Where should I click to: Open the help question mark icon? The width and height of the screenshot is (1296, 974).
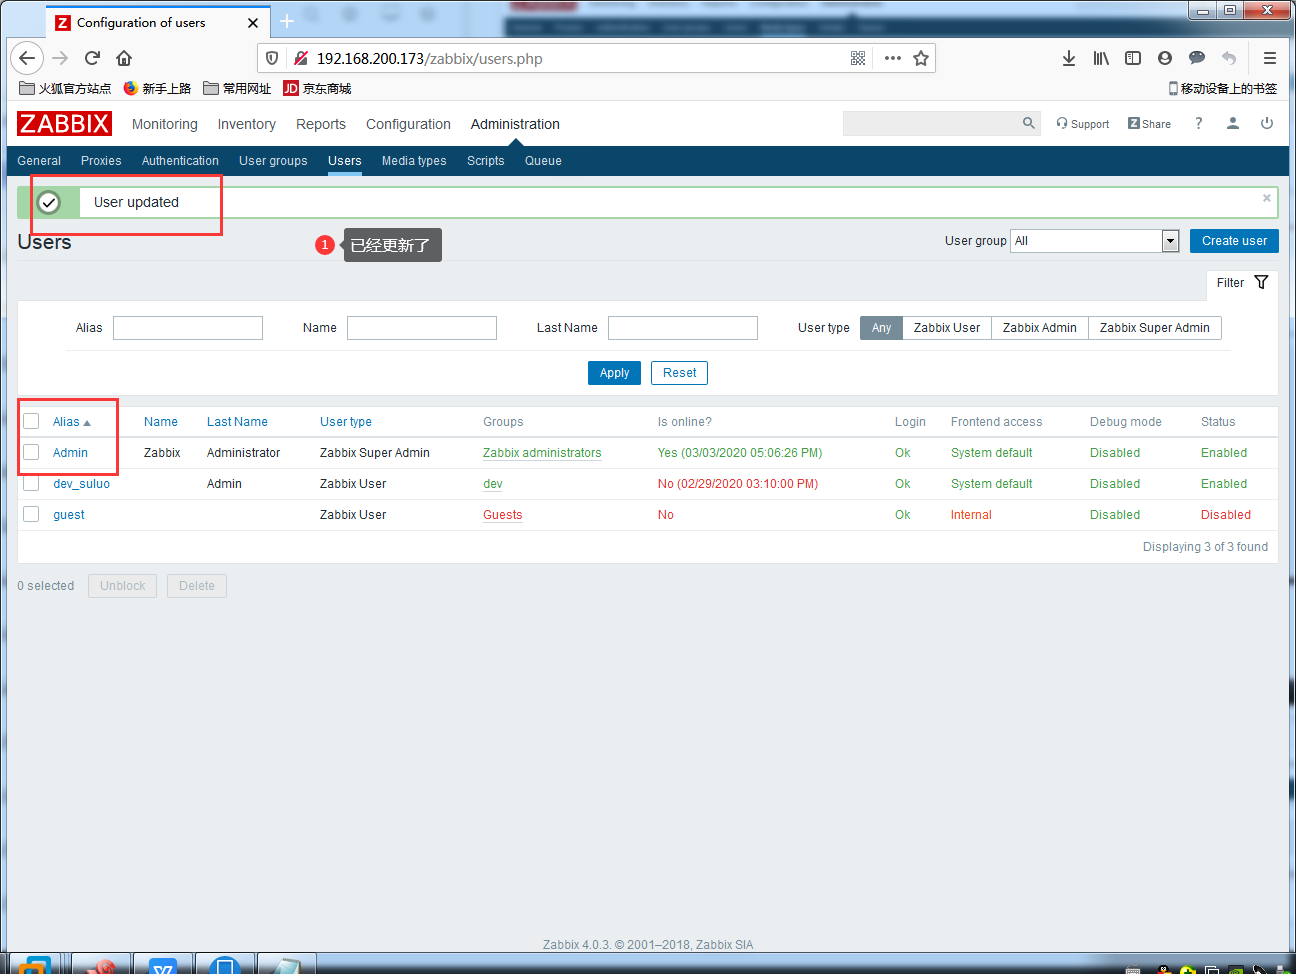1198,123
